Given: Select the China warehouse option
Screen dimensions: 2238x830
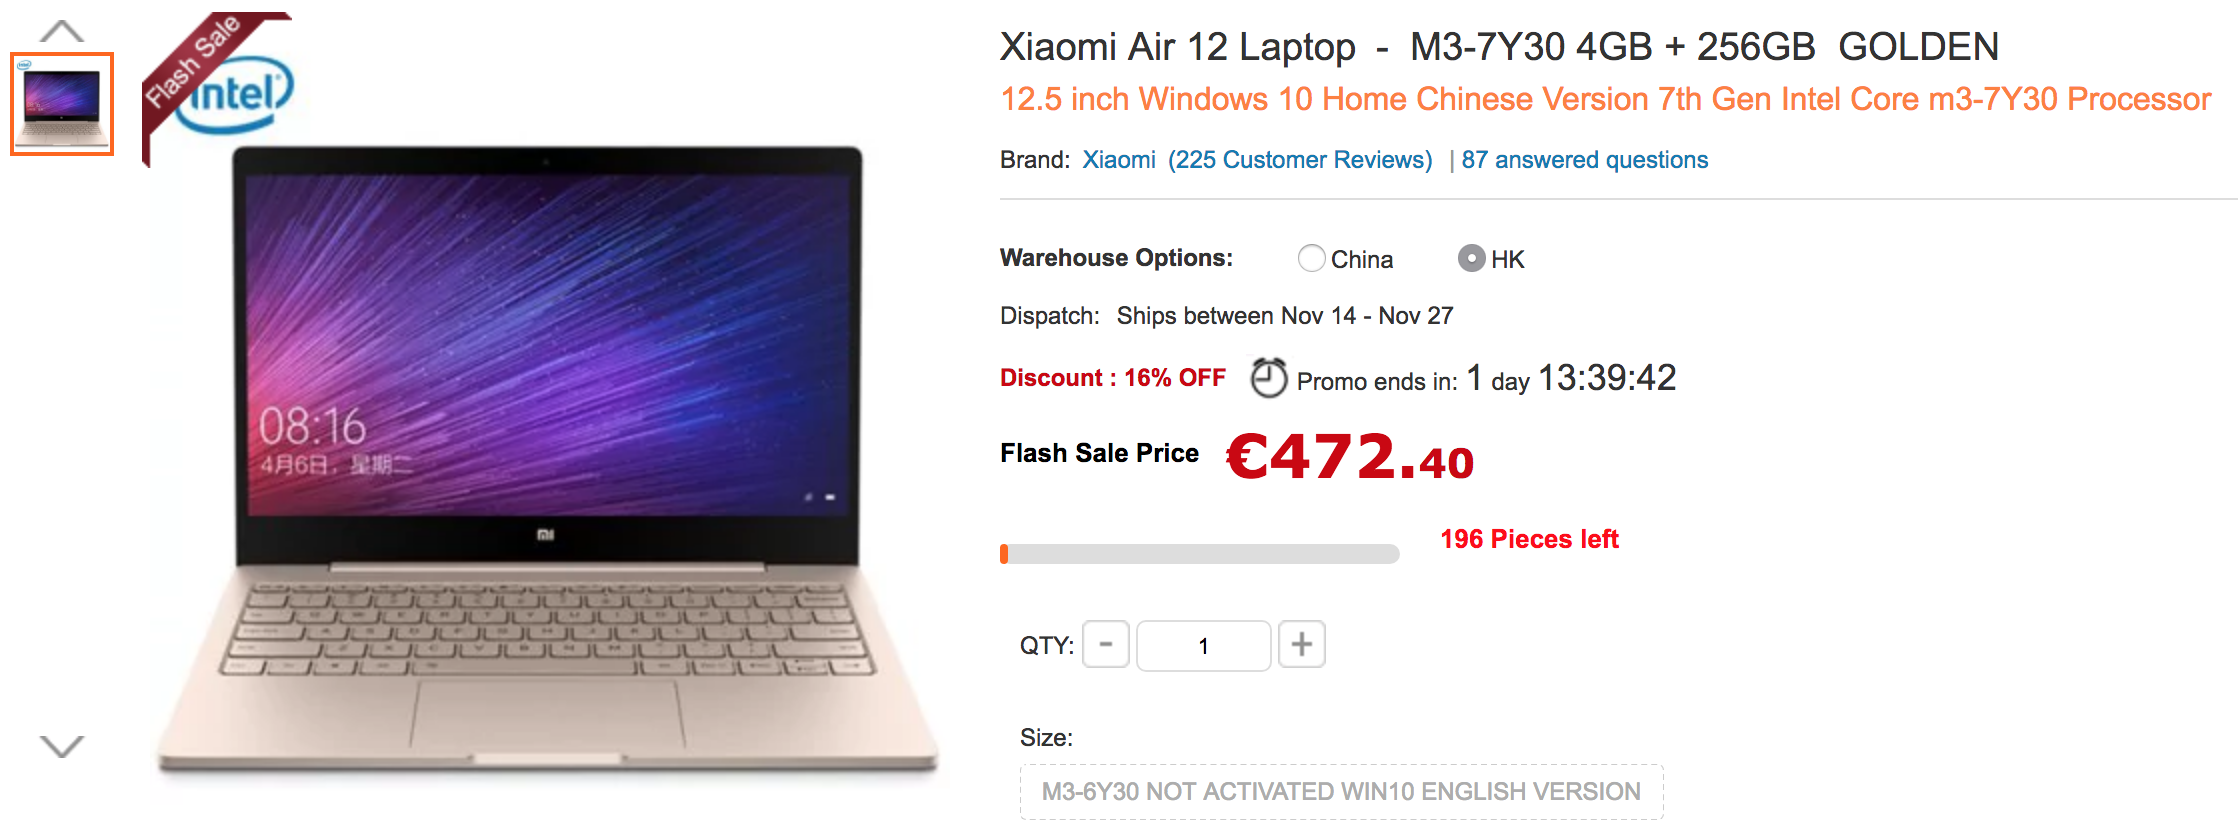Looking at the screenshot, I should pyautogui.click(x=1312, y=259).
